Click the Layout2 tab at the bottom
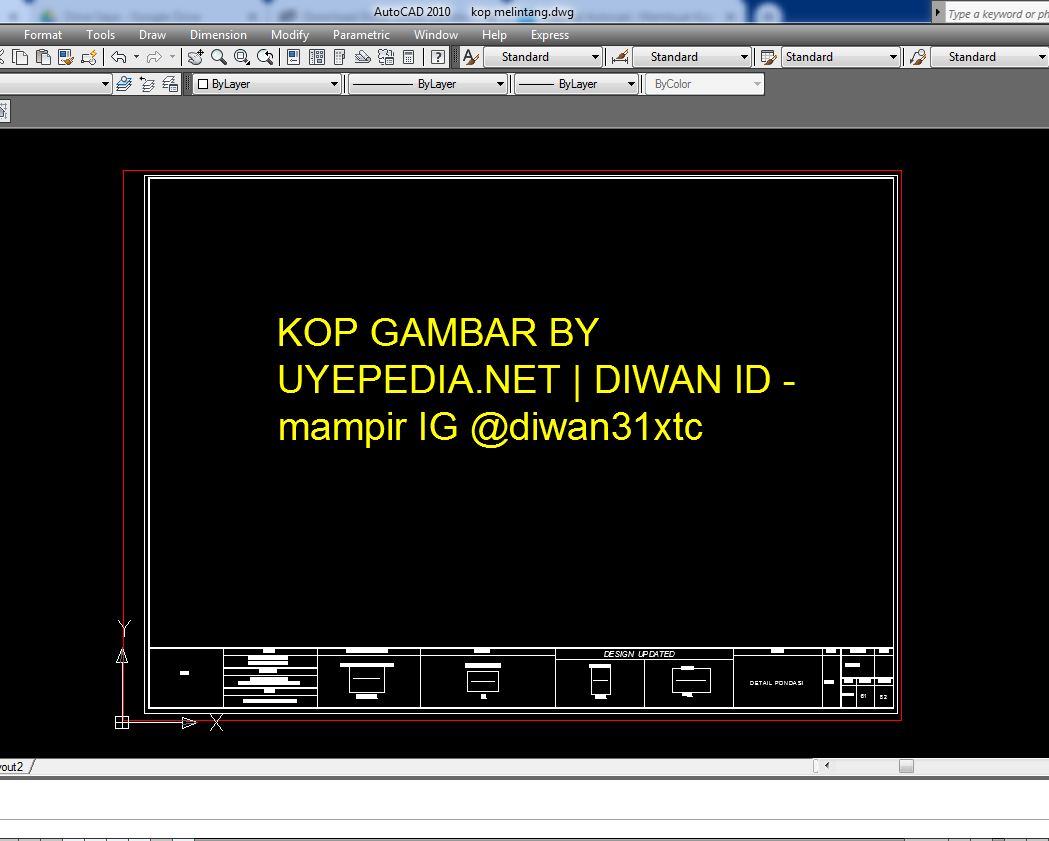The image size is (1049, 841). pyautogui.click(x=13, y=767)
